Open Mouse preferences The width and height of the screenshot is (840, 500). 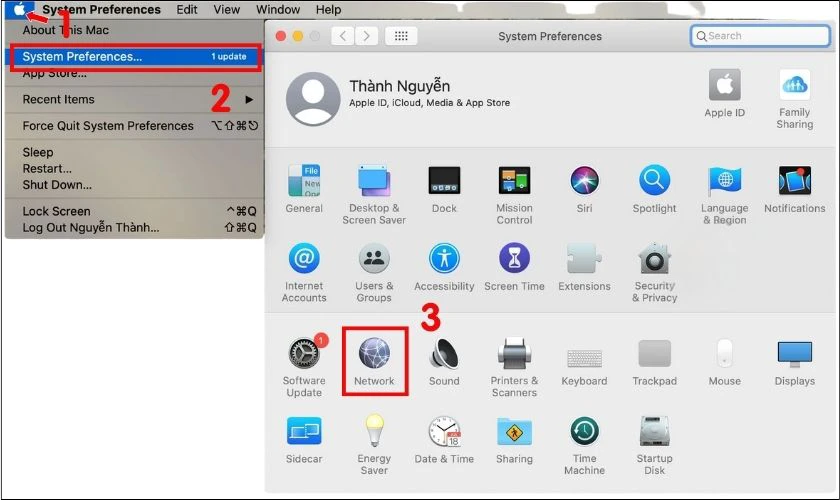pos(724,362)
